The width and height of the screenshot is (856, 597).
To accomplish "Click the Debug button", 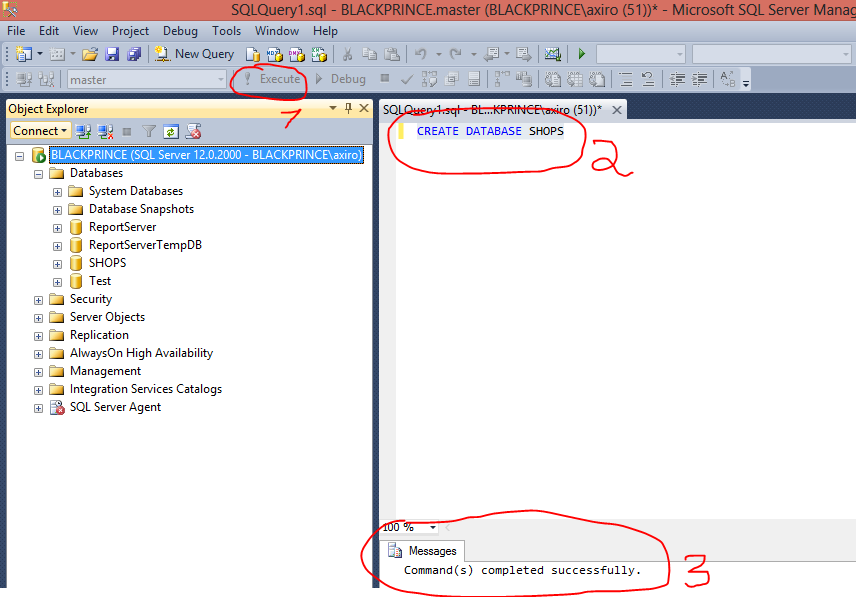I will pyautogui.click(x=341, y=79).
